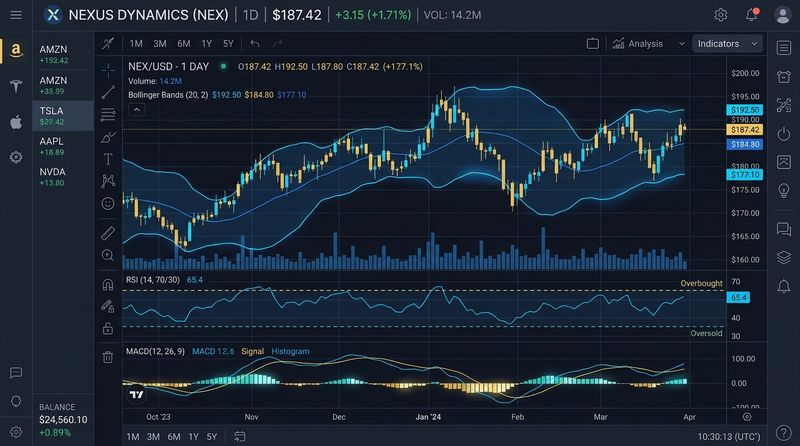Viewport: 800px width, 446px height.
Task: Undo last chart action
Action: coord(255,44)
